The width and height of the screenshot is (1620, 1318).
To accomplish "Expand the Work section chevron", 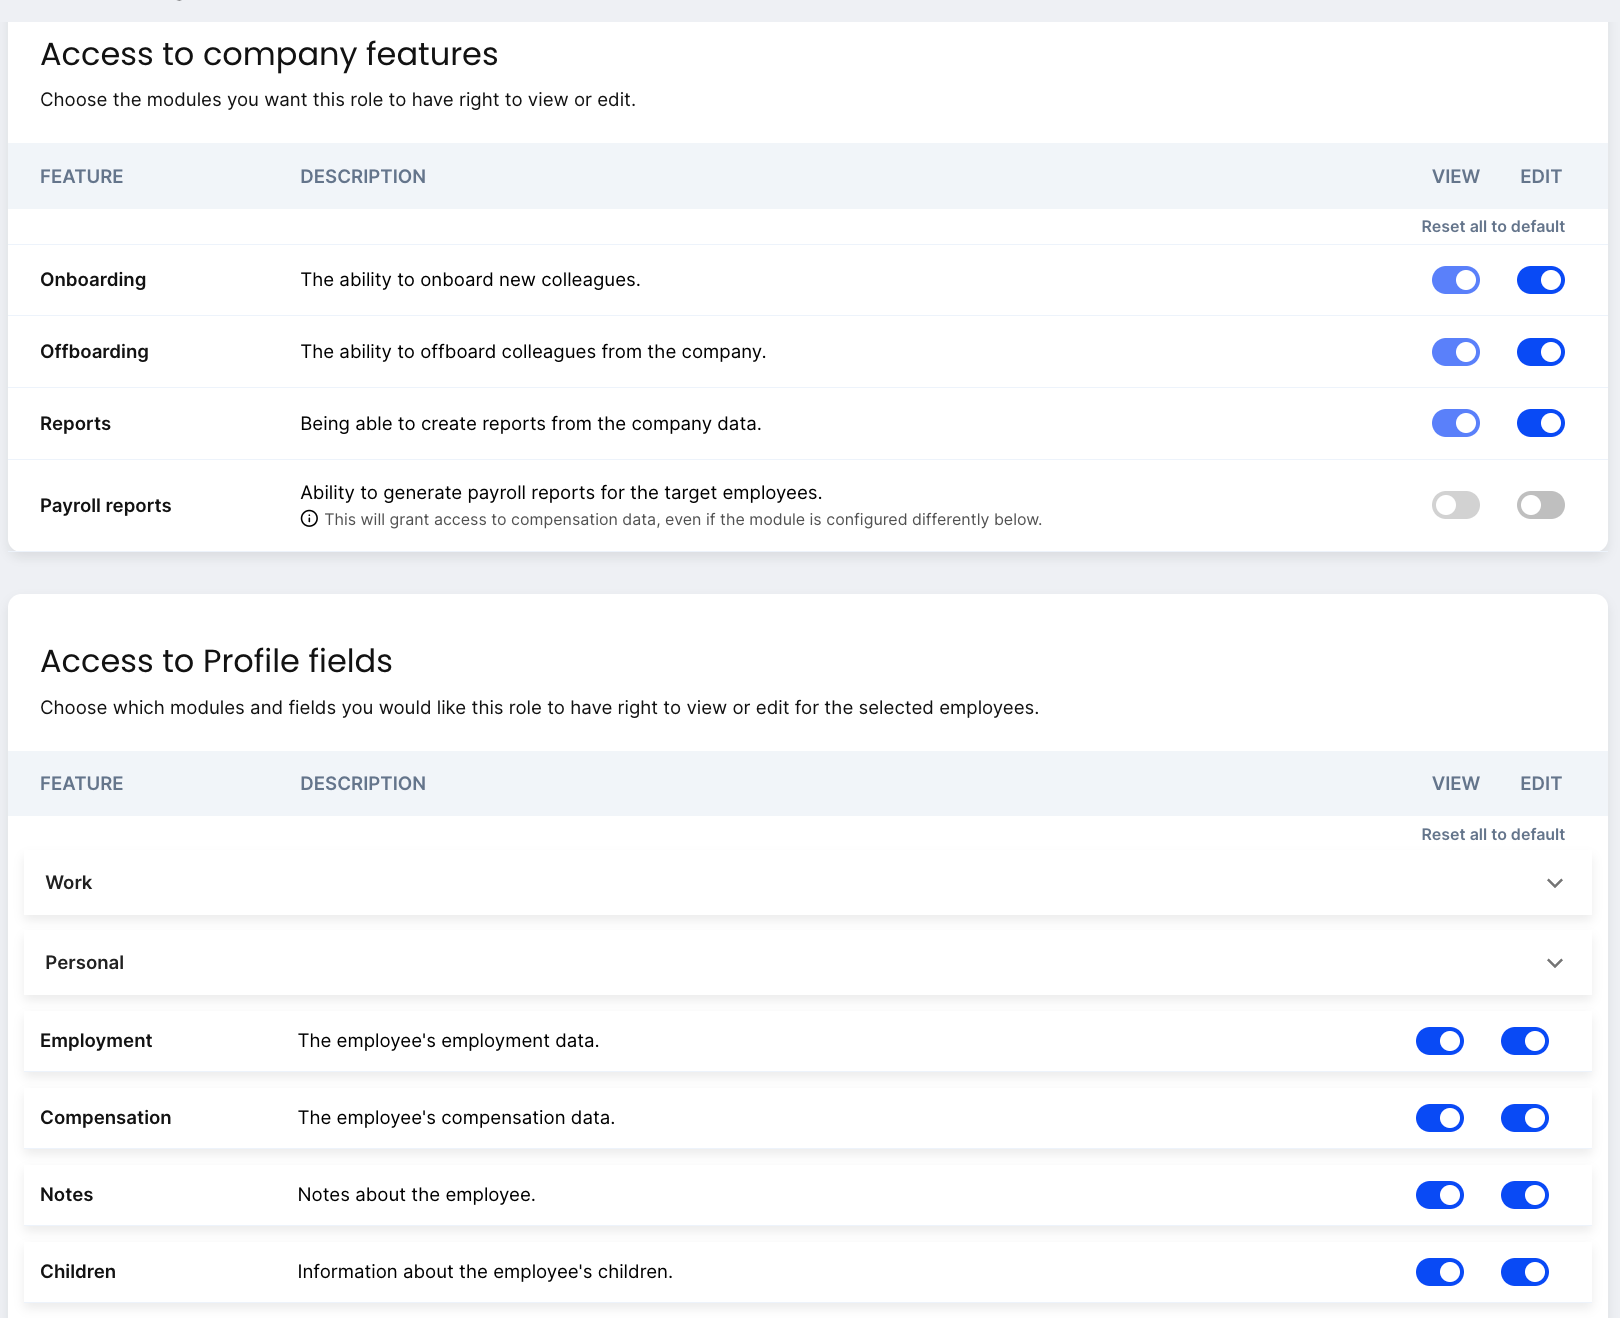I will click(1554, 883).
